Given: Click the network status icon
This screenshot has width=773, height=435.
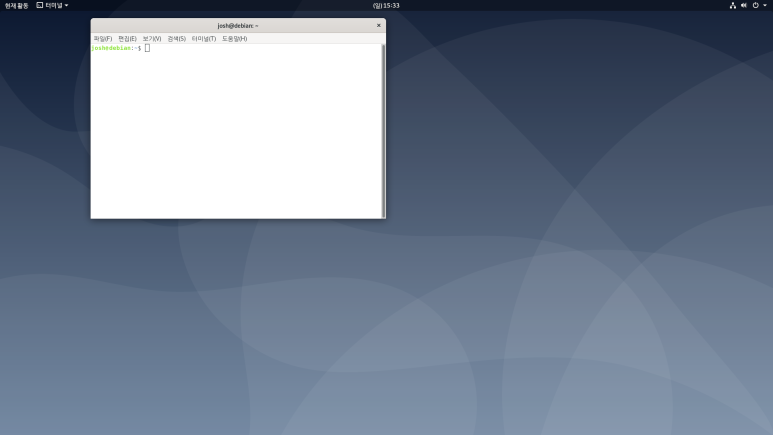Looking at the screenshot, I should (733, 5).
